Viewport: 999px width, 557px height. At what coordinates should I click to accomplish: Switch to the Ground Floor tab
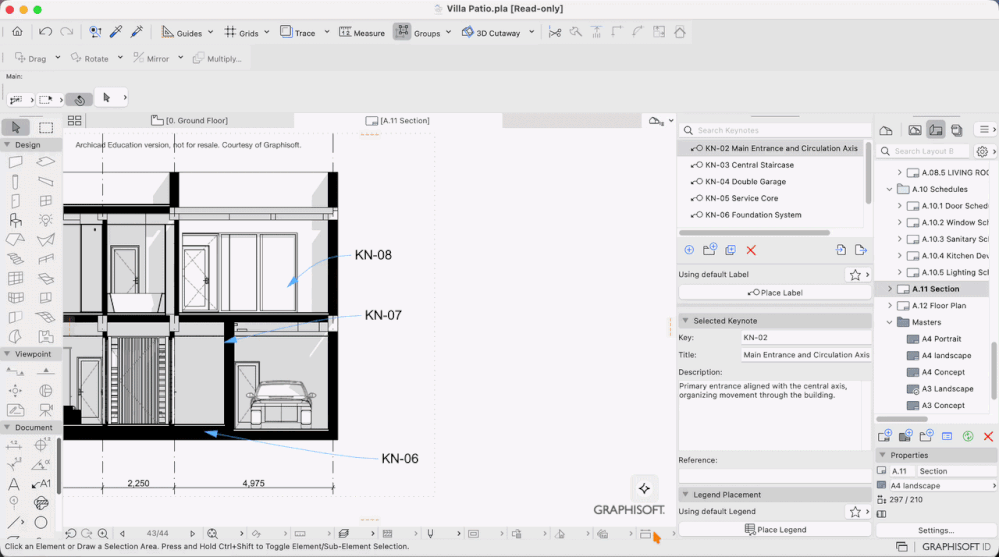(189, 120)
